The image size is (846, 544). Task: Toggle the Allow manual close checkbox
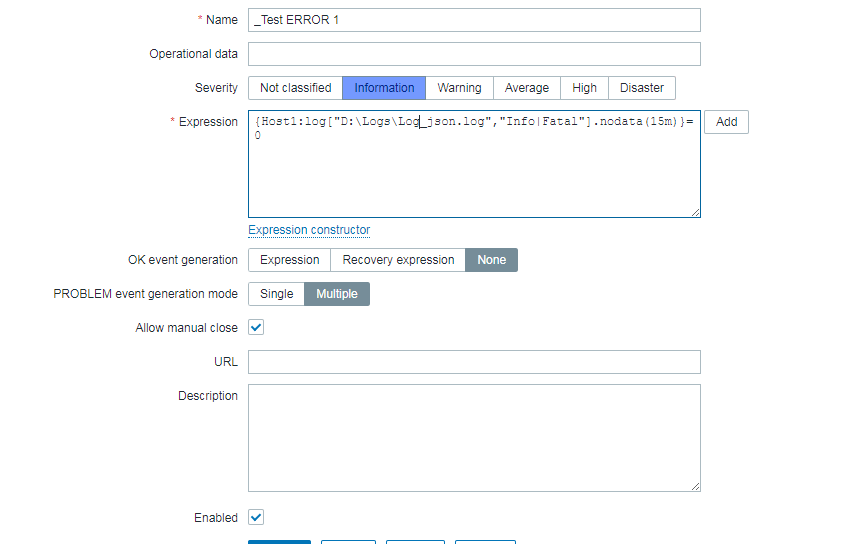pos(256,327)
